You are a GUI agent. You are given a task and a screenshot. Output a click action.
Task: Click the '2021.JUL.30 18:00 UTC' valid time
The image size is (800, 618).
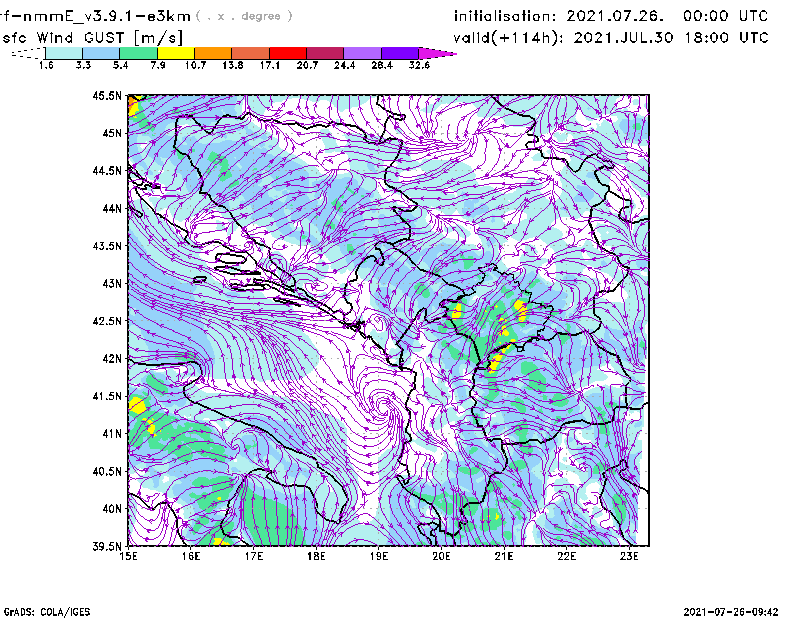pyautogui.click(x=671, y=38)
